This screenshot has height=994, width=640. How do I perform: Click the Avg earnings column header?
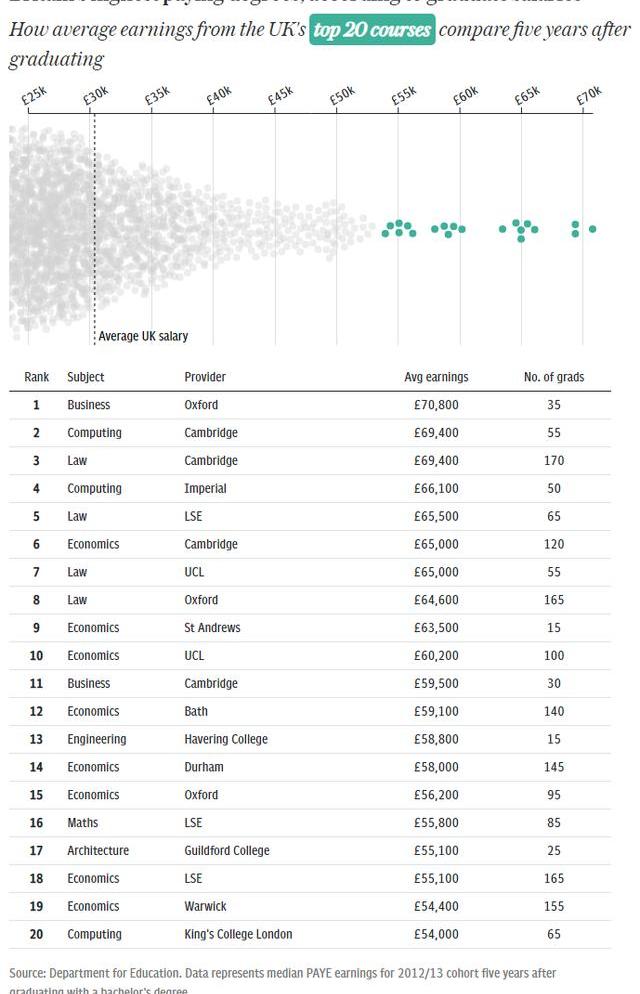point(436,377)
